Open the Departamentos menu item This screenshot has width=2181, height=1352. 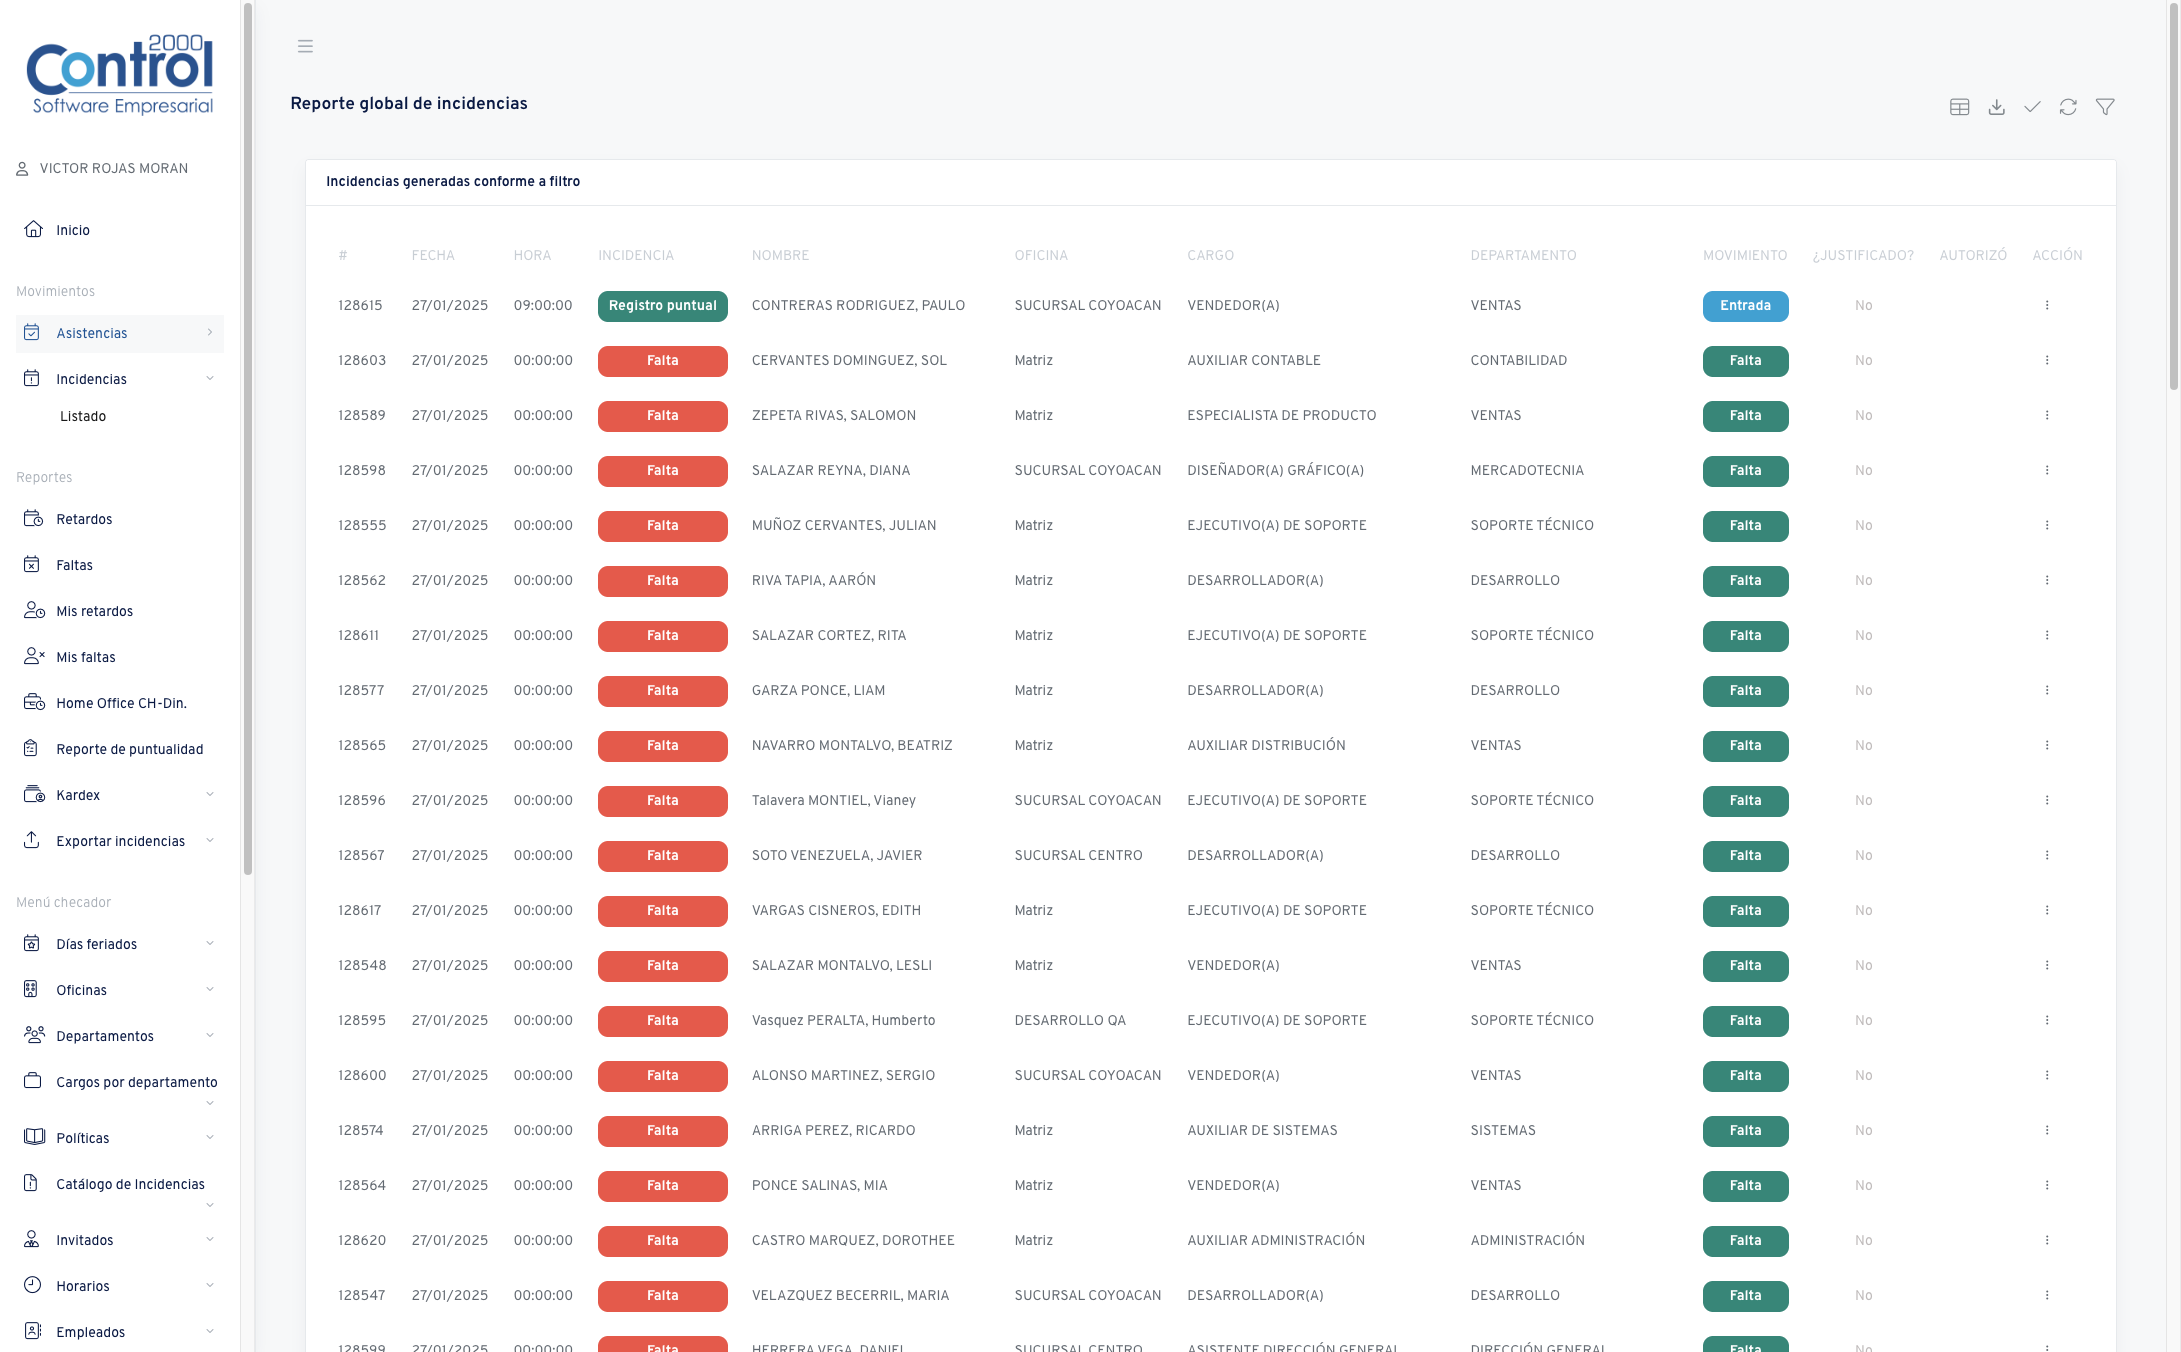(120, 1036)
